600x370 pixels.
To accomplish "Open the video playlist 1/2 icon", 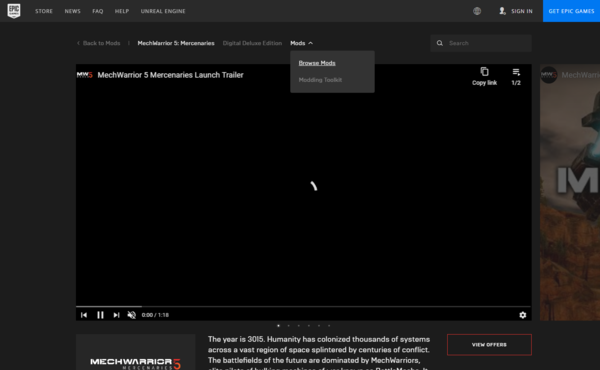I will 516,72.
